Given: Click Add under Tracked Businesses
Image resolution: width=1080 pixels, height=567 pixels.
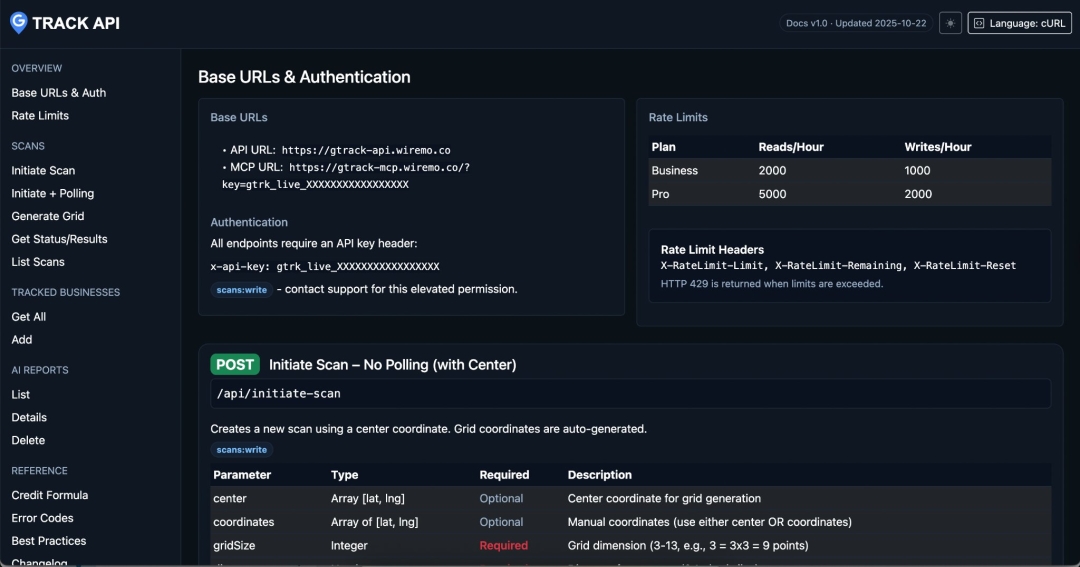Looking at the screenshot, I should pos(22,340).
